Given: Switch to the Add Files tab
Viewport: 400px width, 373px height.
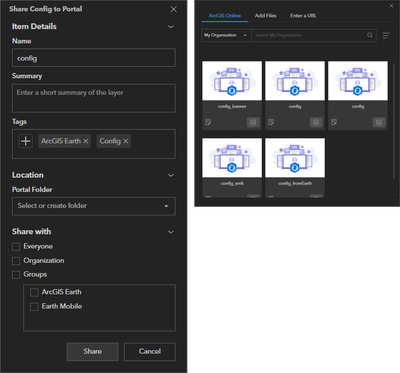Looking at the screenshot, I should 265,16.
